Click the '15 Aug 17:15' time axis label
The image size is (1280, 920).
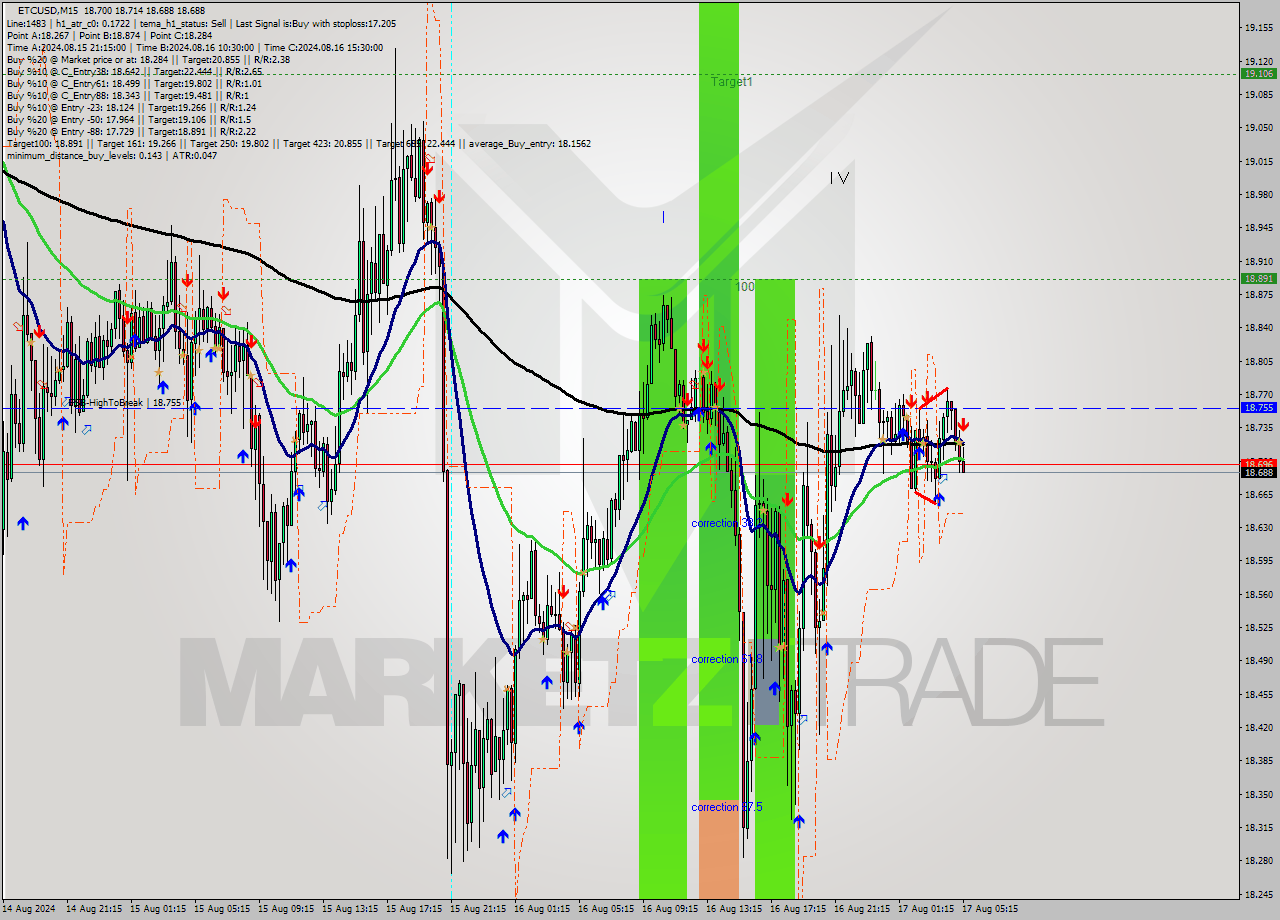[414, 909]
